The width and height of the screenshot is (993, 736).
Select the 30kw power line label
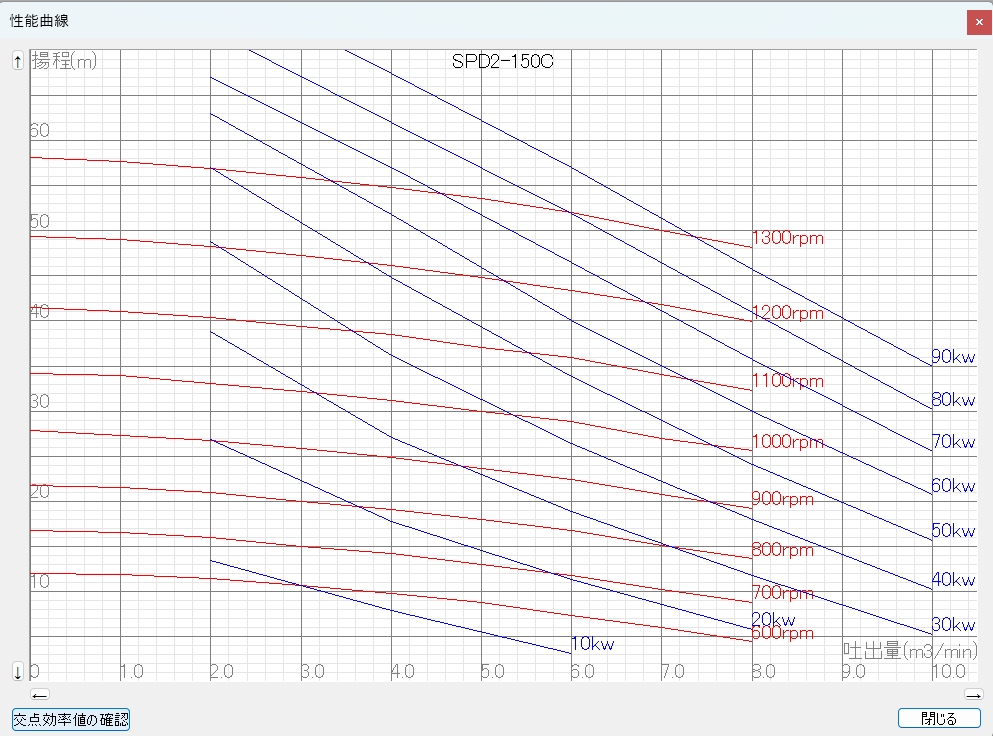[953, 625]
